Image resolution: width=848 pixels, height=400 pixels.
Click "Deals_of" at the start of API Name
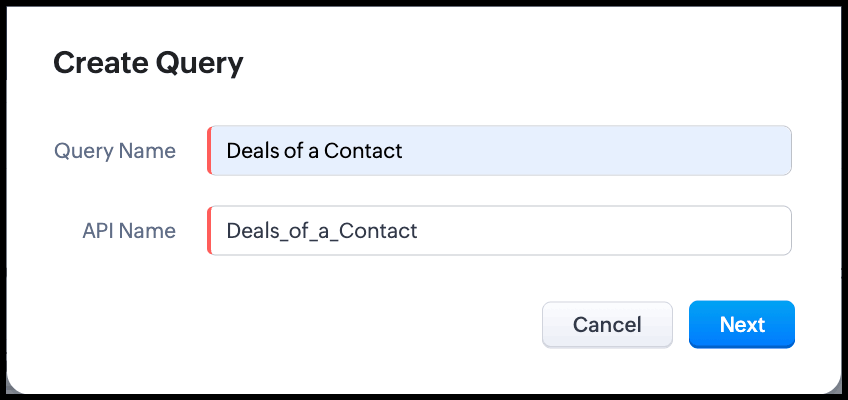point(260,231)
